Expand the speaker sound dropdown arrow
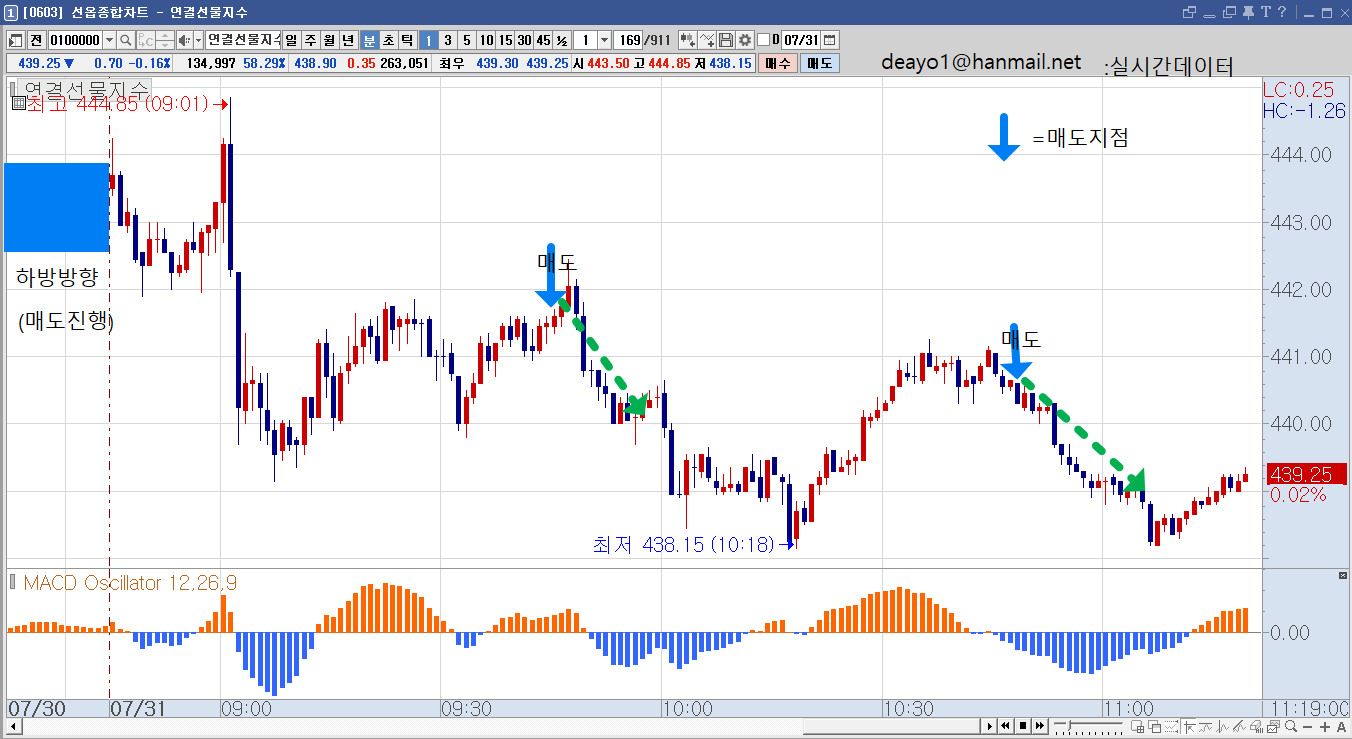The width and height of the screenshot is (1352, 739). (197, 40)
